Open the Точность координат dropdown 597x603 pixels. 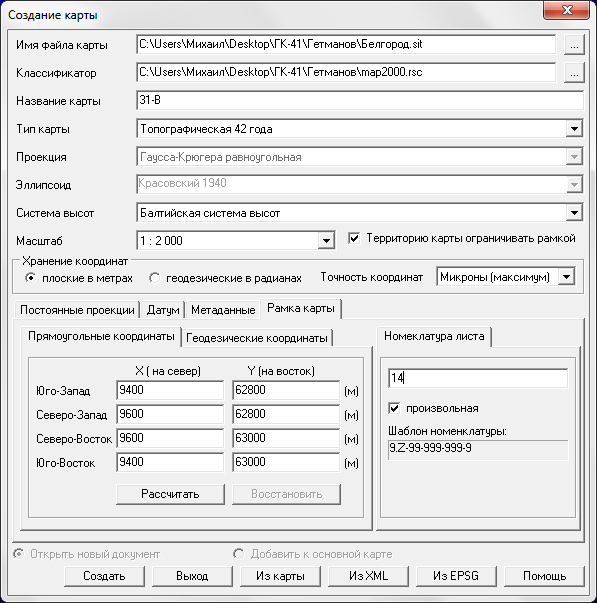click(x=567, y=277)
